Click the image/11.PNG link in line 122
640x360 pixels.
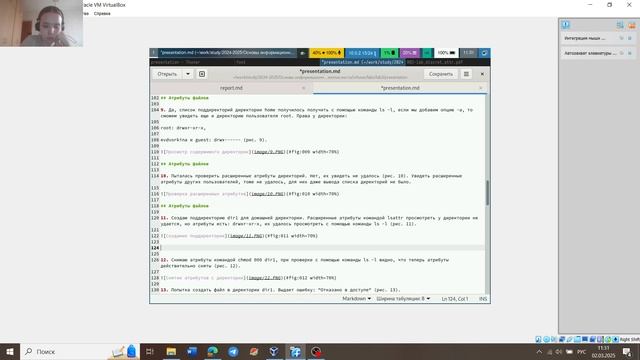click(x=246, y=236)
